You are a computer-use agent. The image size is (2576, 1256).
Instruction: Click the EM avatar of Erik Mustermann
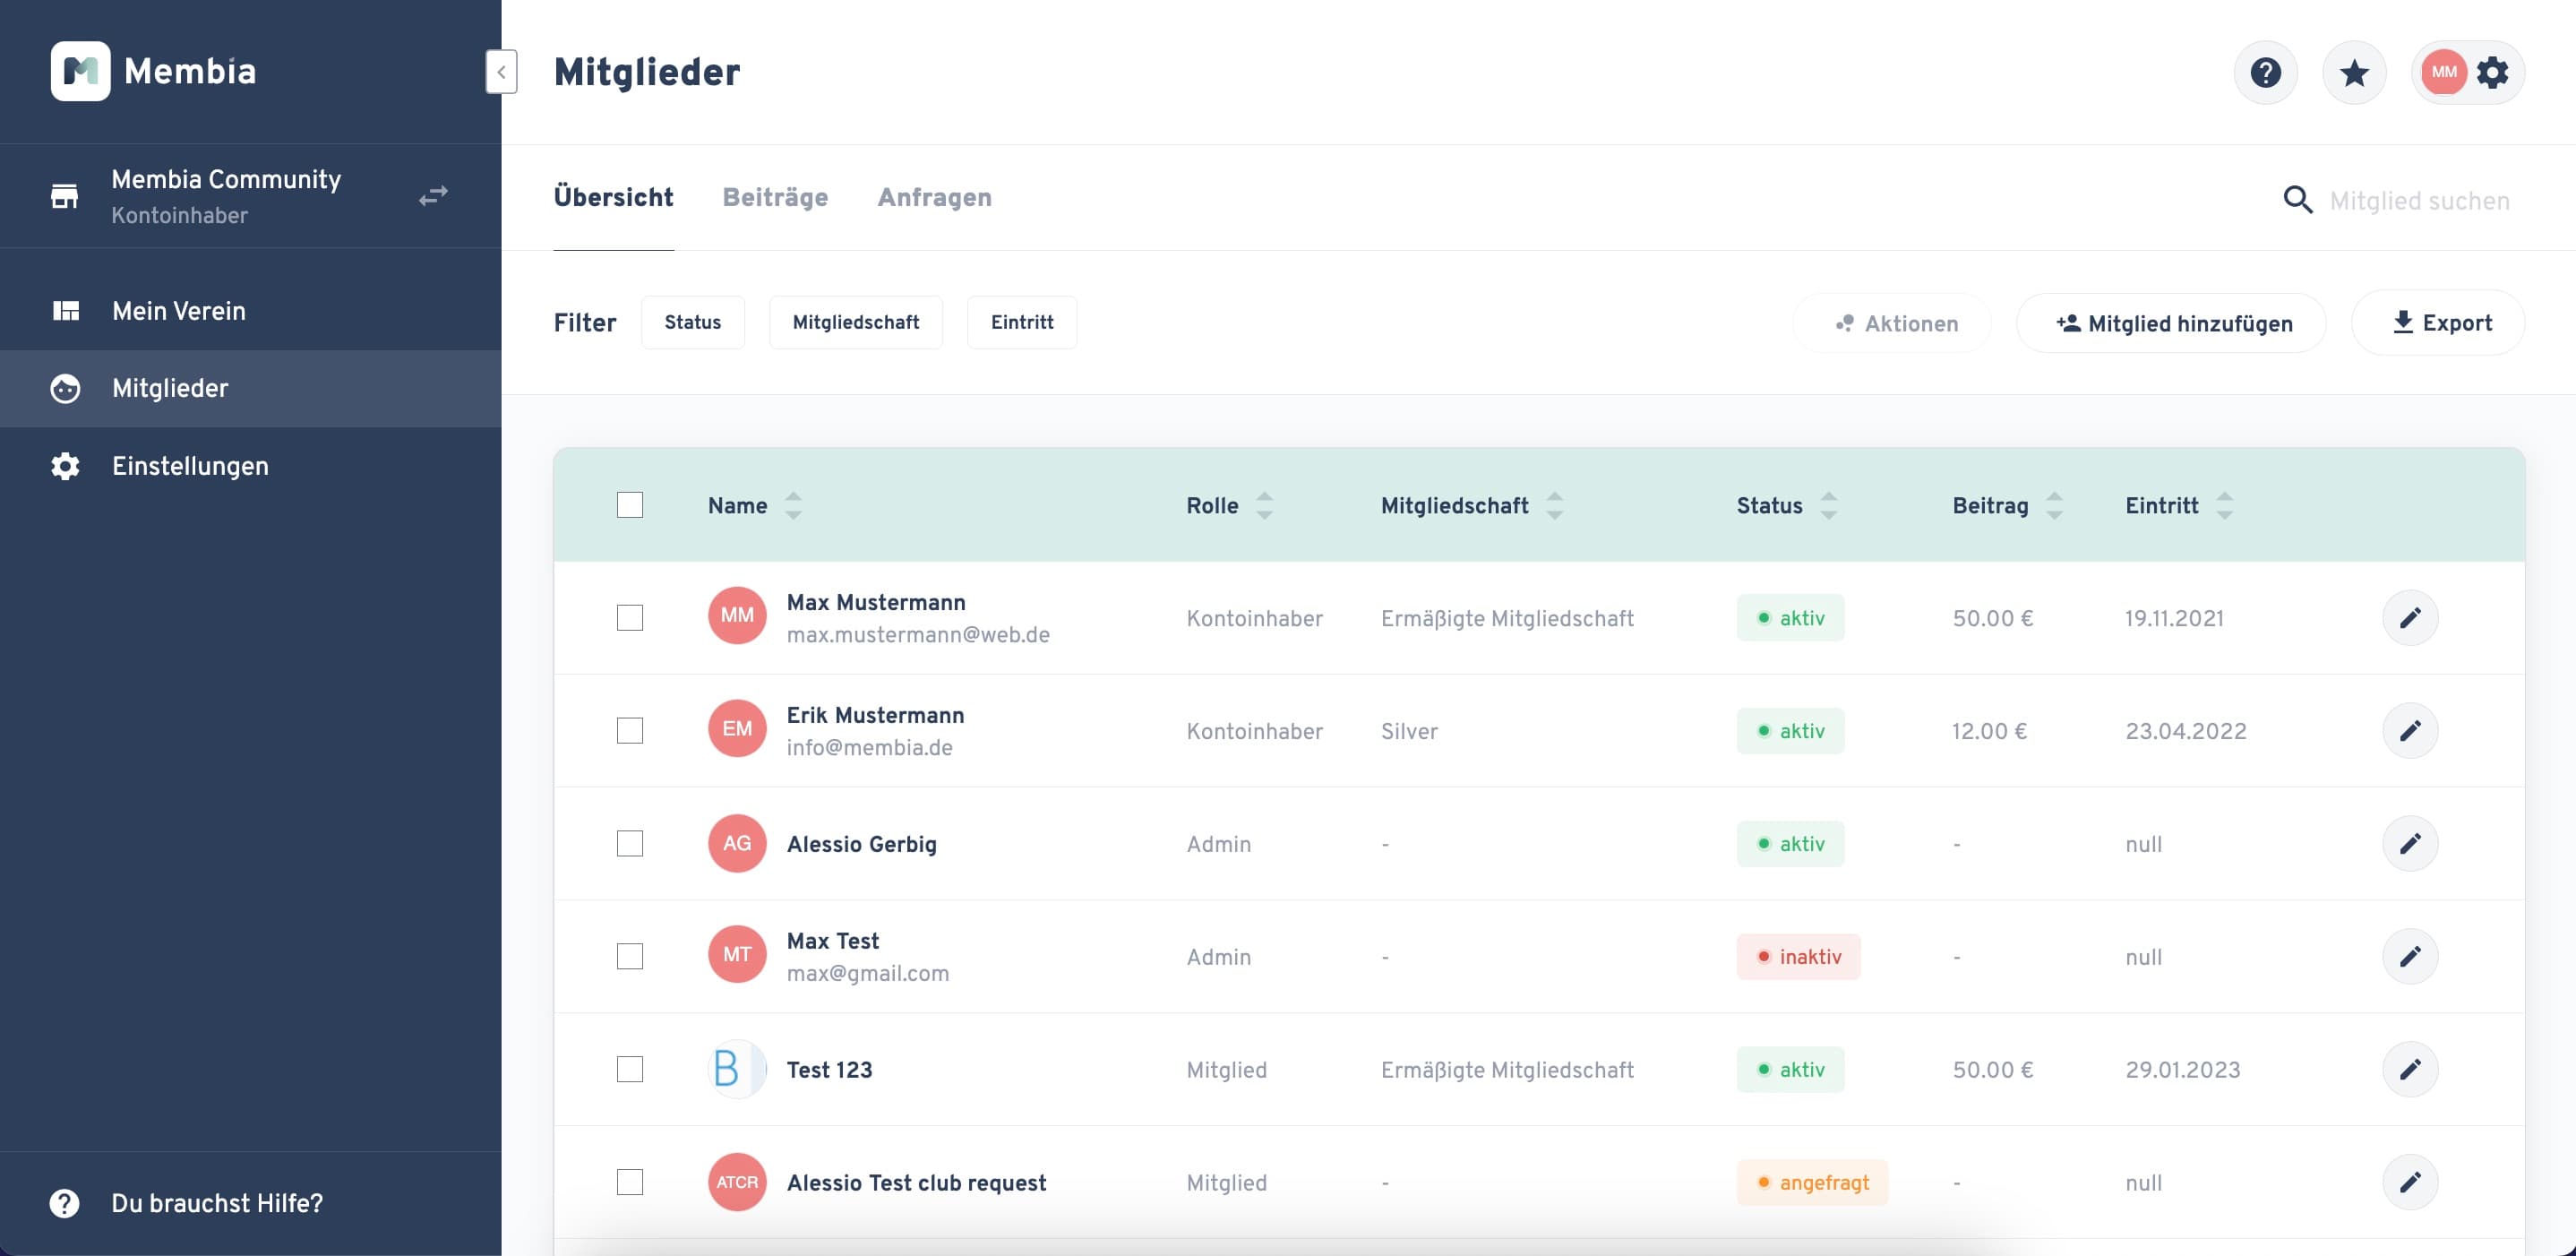click(737, 729)
